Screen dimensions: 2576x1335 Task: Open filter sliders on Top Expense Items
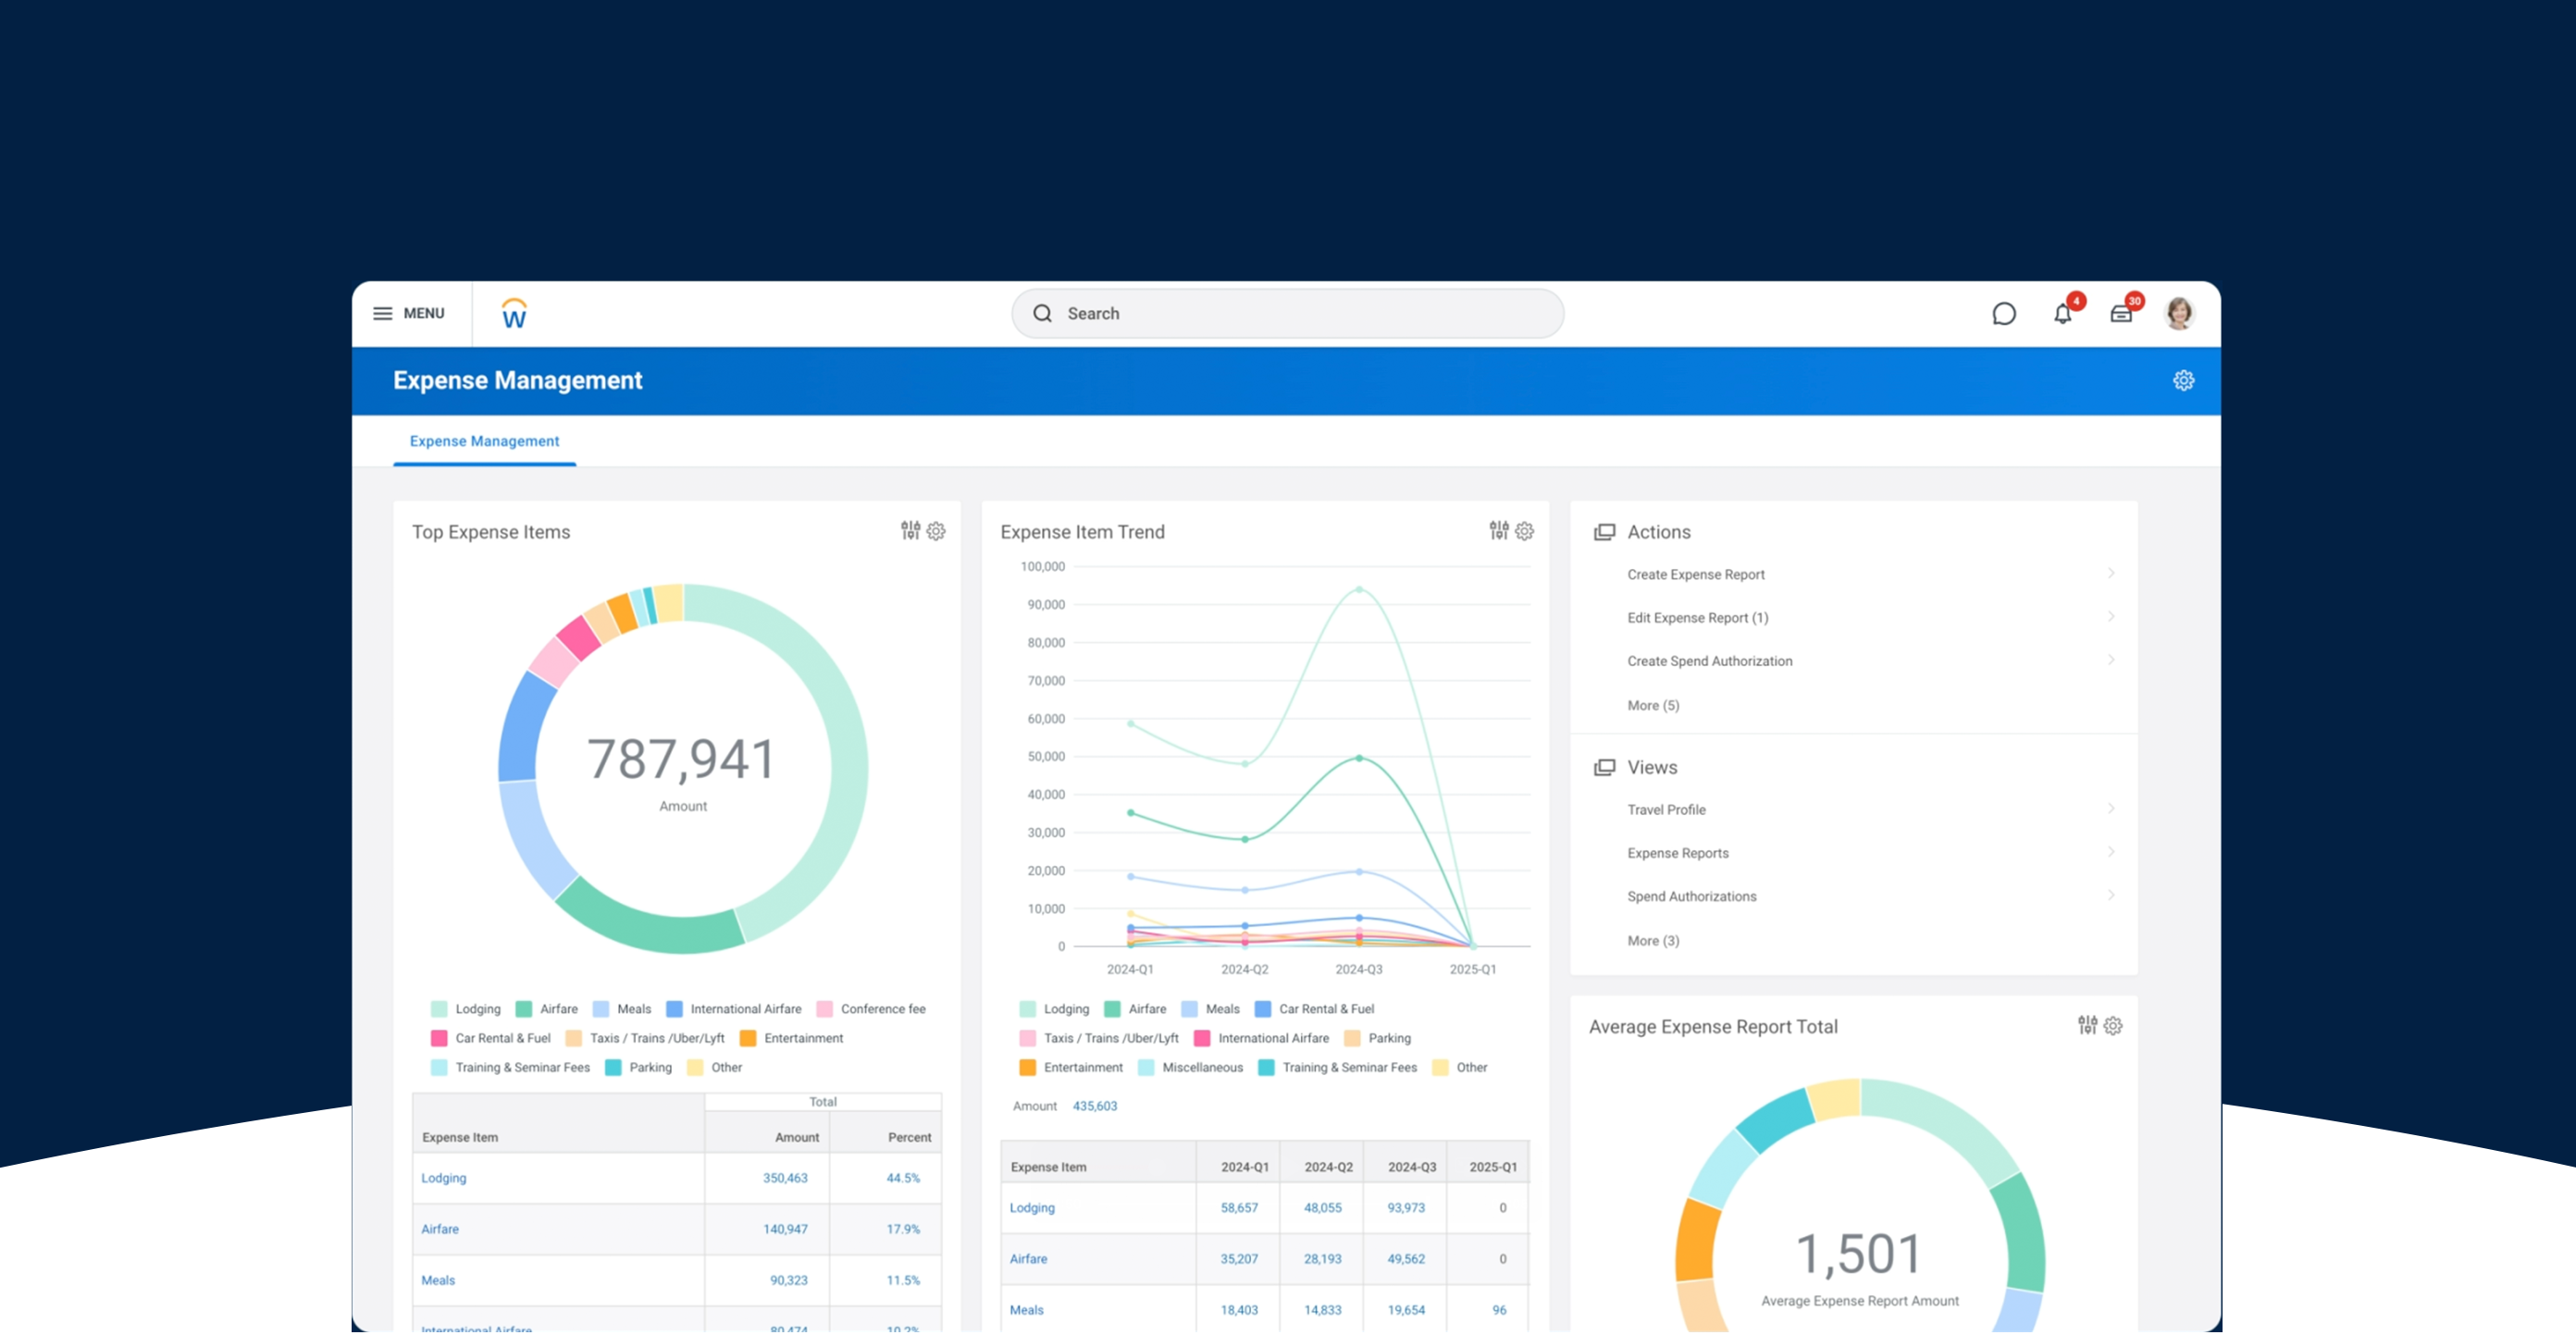(x=910, y=531)
